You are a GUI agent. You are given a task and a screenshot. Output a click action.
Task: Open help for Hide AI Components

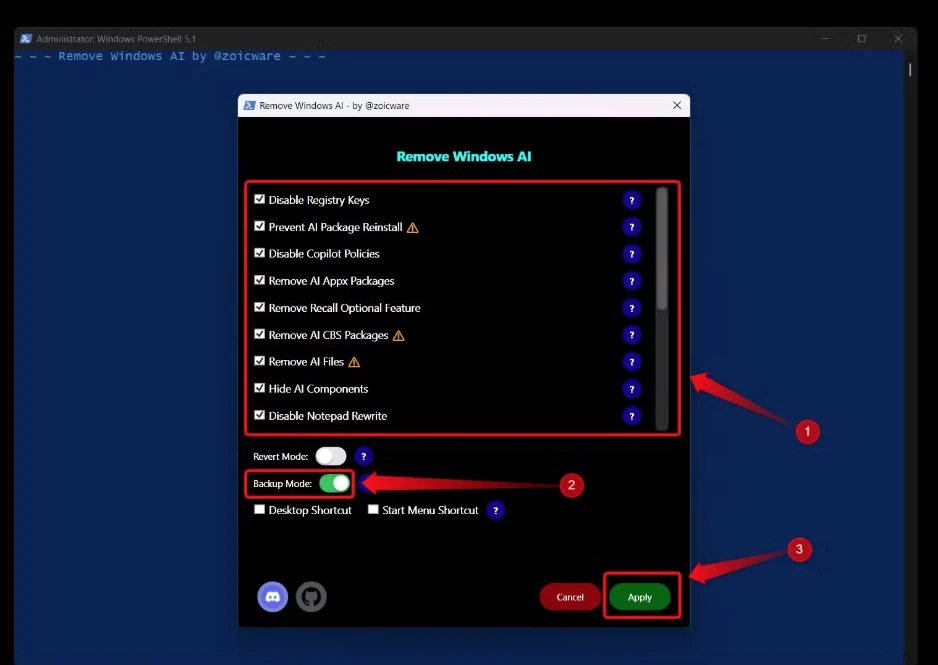pyautogui.click(x=632, y=389)
